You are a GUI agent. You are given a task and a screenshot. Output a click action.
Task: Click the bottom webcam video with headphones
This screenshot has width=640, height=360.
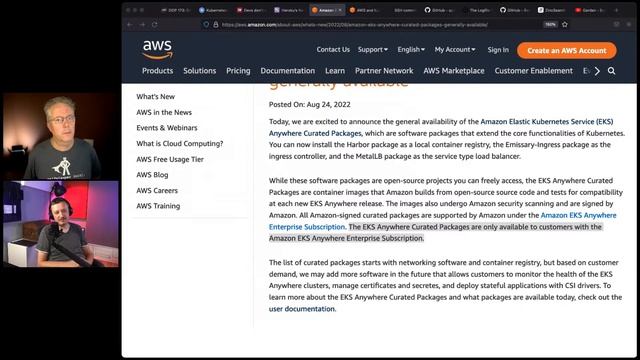pyautogui.click(x=61, y=224)
